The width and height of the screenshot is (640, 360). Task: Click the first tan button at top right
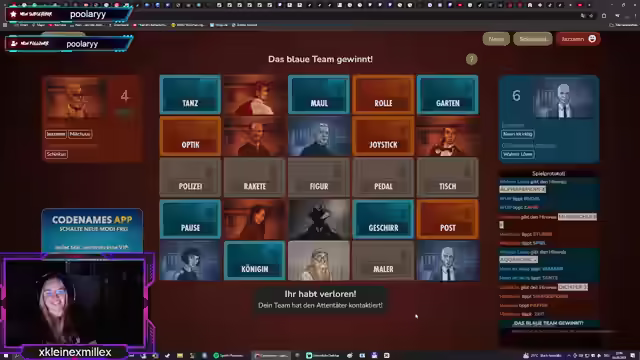(496, 39)
